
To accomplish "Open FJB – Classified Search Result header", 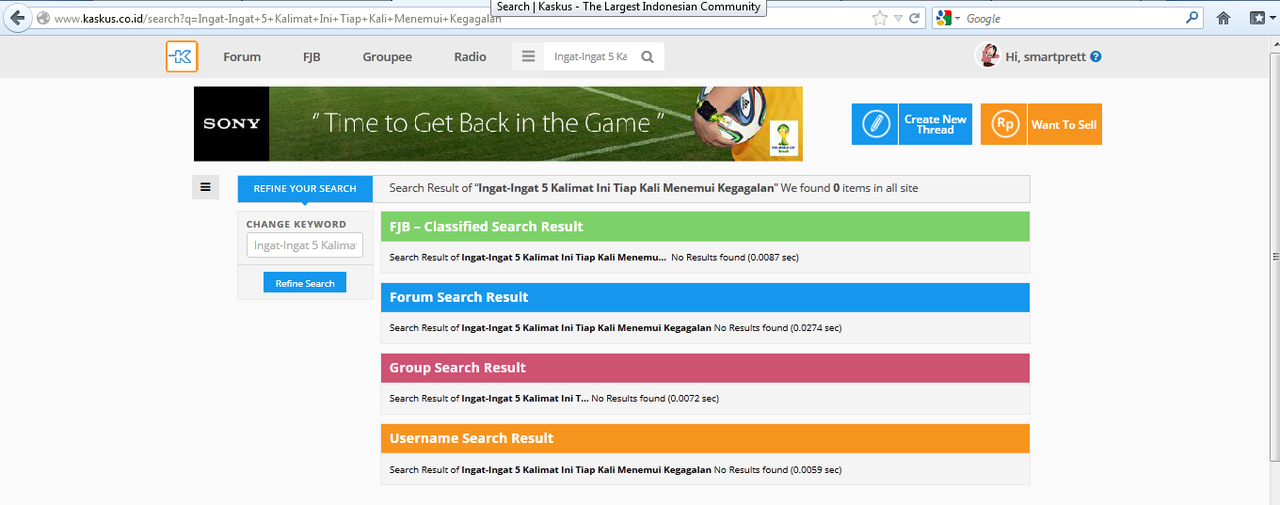I will pos(705,227).
